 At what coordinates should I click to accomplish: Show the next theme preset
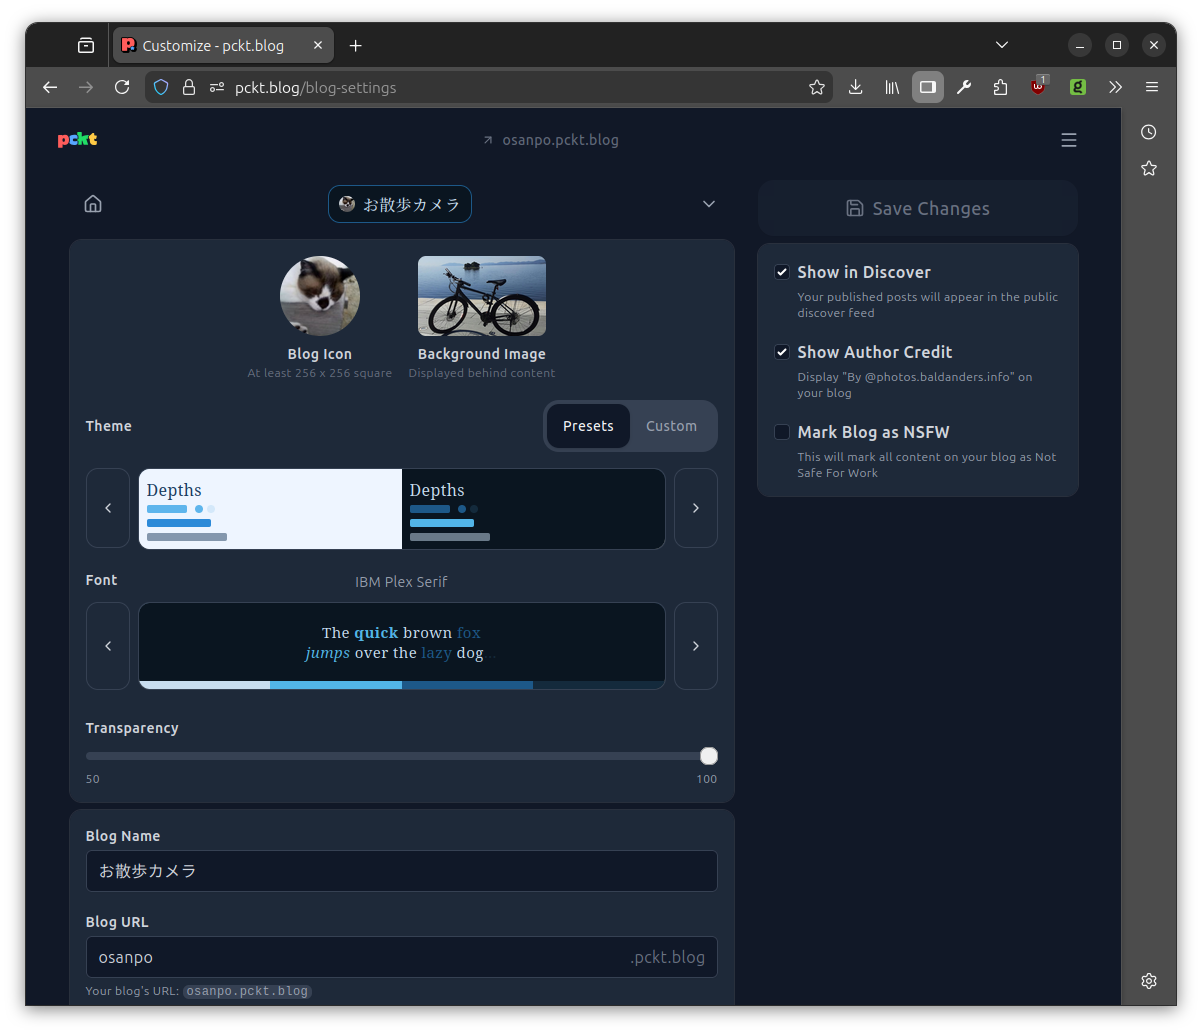696,508
